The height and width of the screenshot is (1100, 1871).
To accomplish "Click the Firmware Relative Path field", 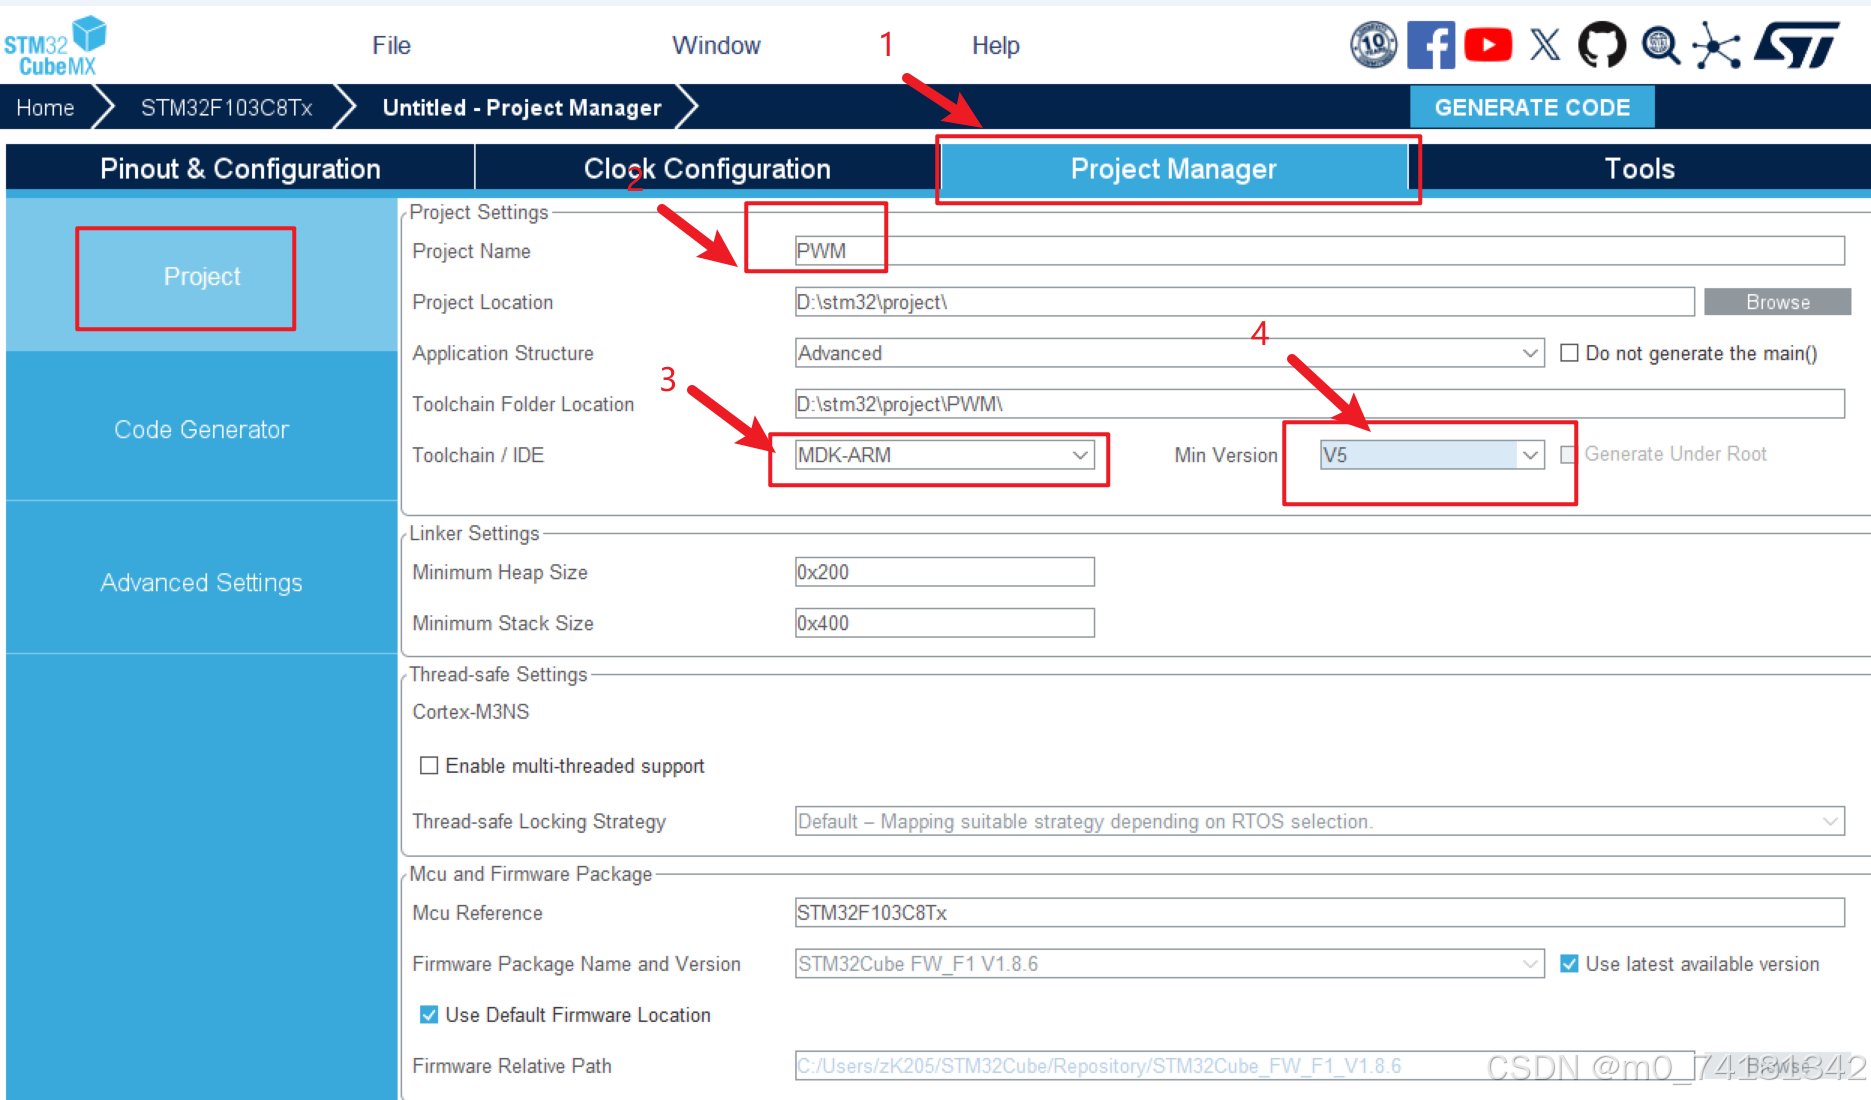I will (x=1244, y=1066).
